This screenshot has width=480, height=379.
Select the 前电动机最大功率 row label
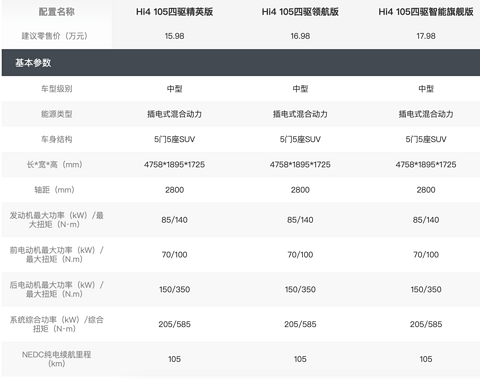(x=56, y=255)
